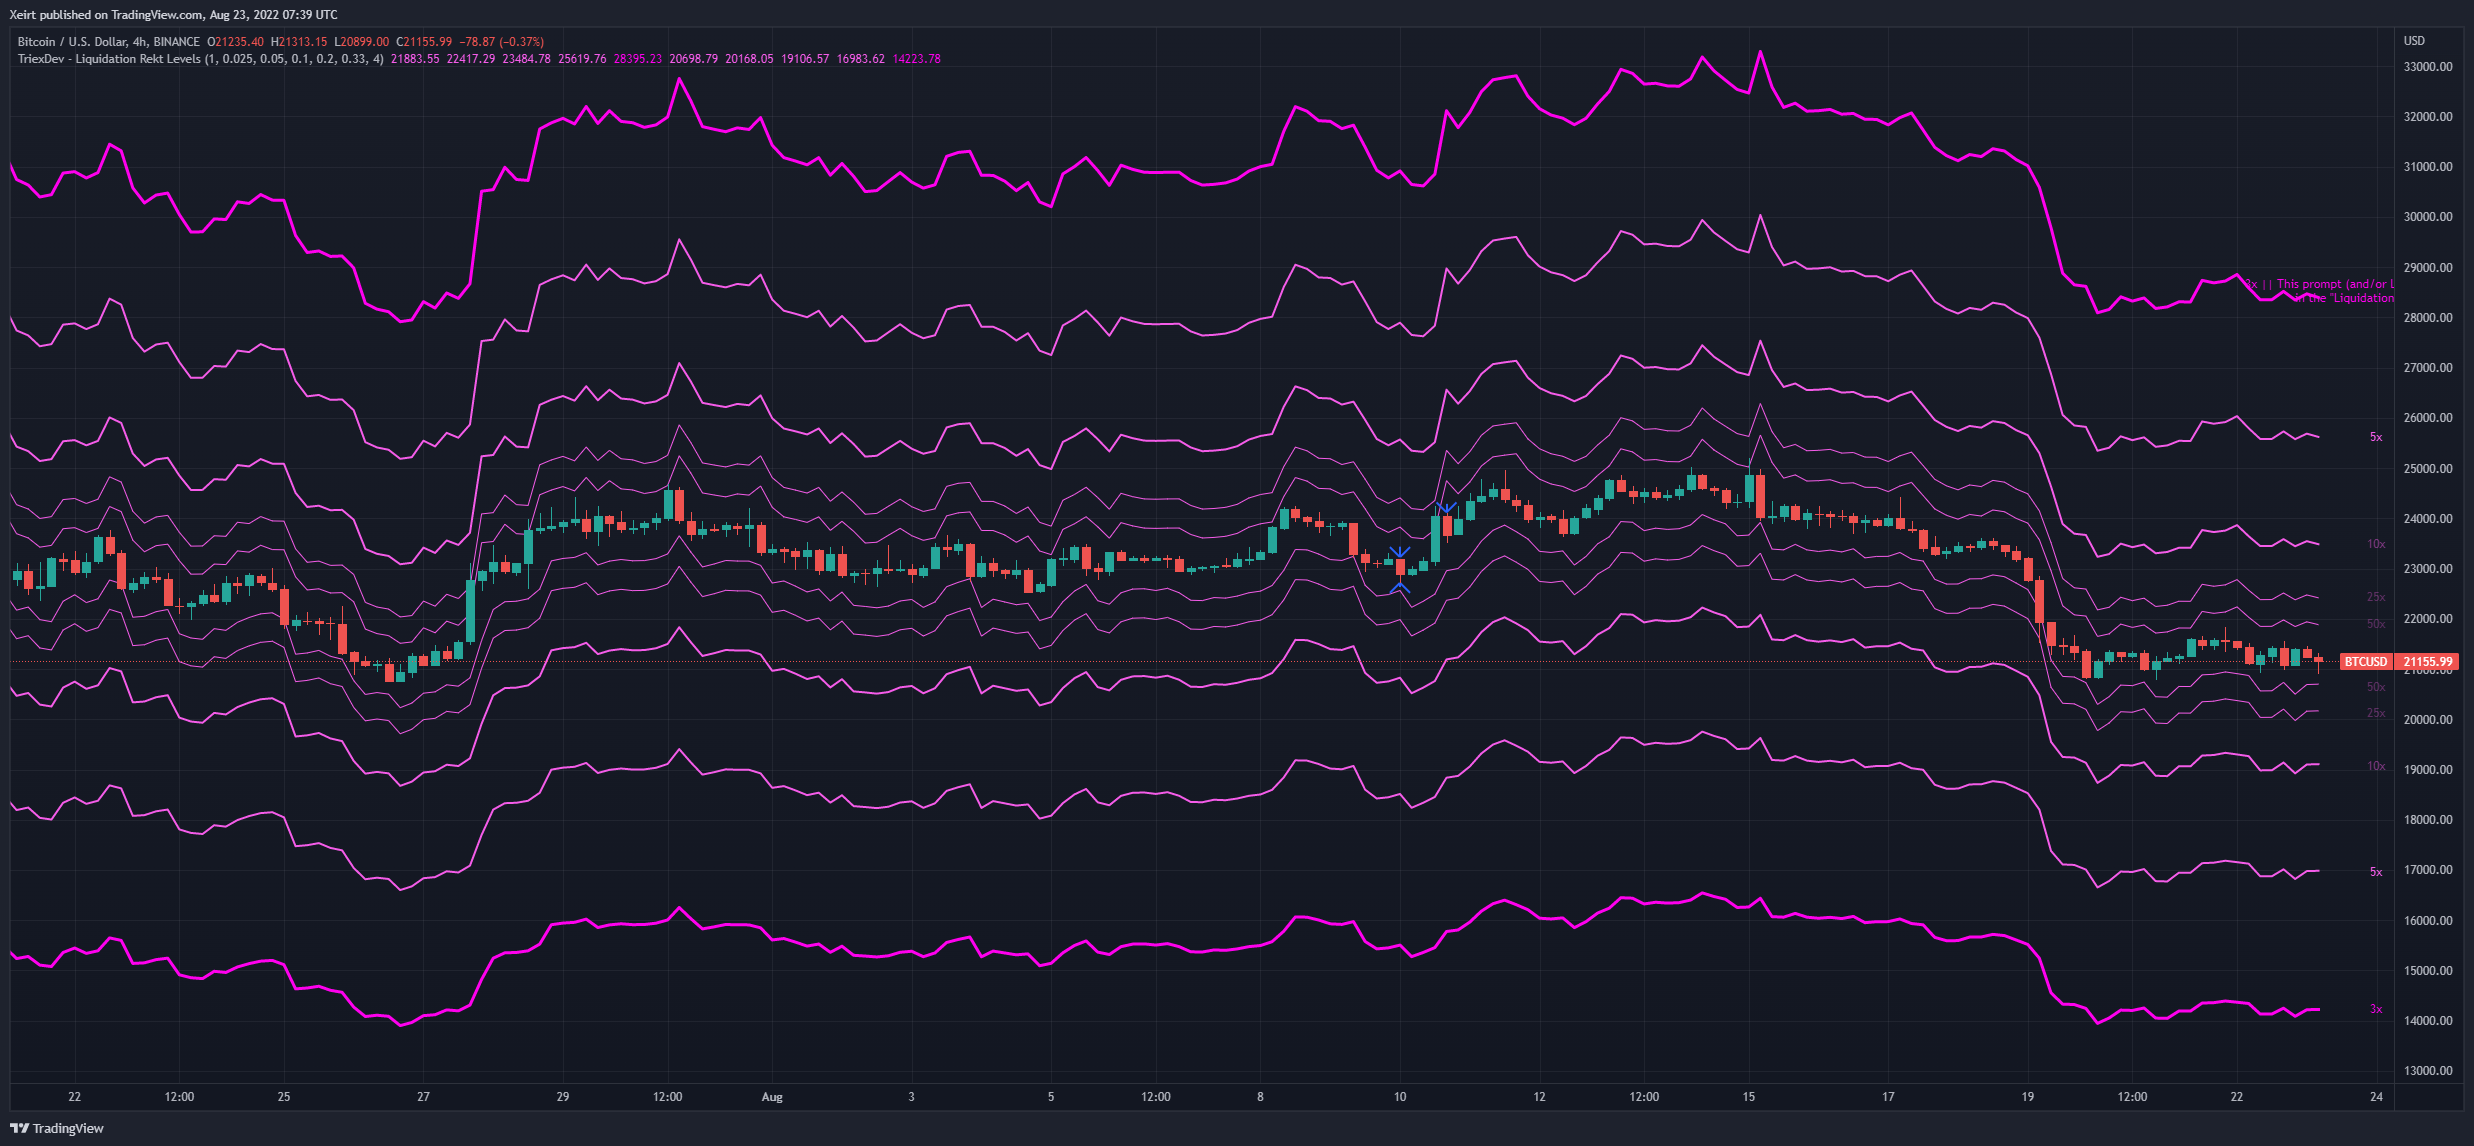
Task: Click the Aug label on the time axis
Action: 772,1097
